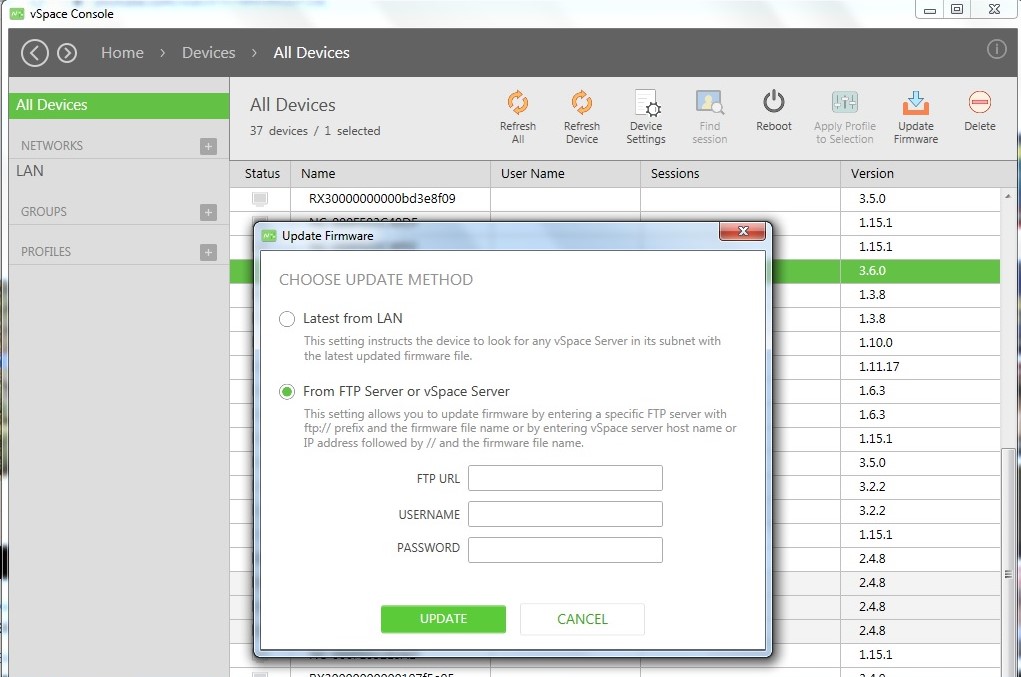Click the scrollbar up arrow in device list
Image resolution: width=1021 pixels, height=677 pixels.
coord(1008,196)
